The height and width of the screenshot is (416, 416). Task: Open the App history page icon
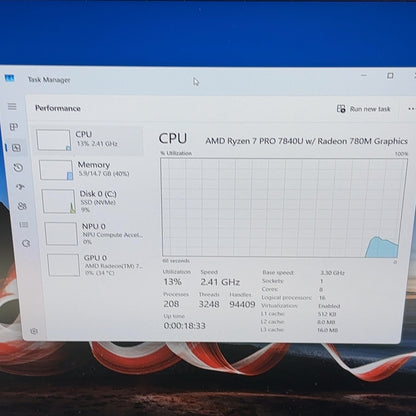pyautogui.click(x=18, y=167)
